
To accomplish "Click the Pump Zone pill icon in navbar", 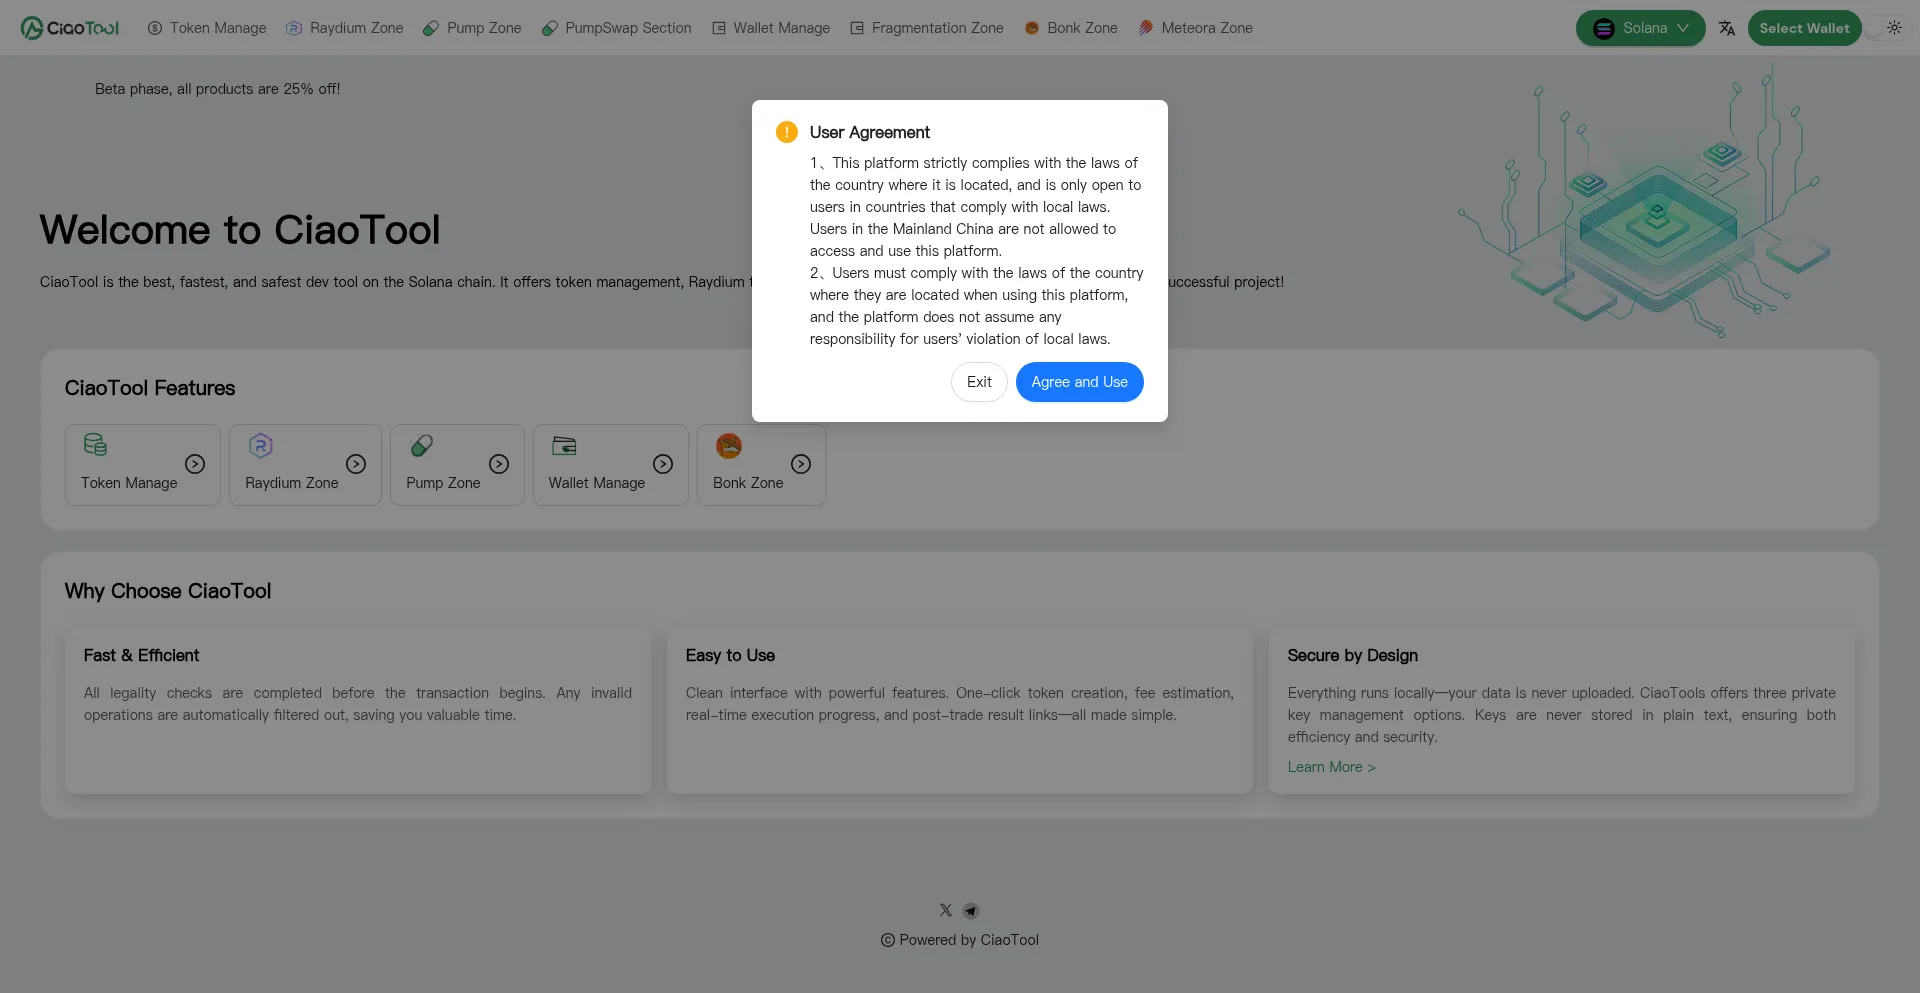I will pos(431,28).
